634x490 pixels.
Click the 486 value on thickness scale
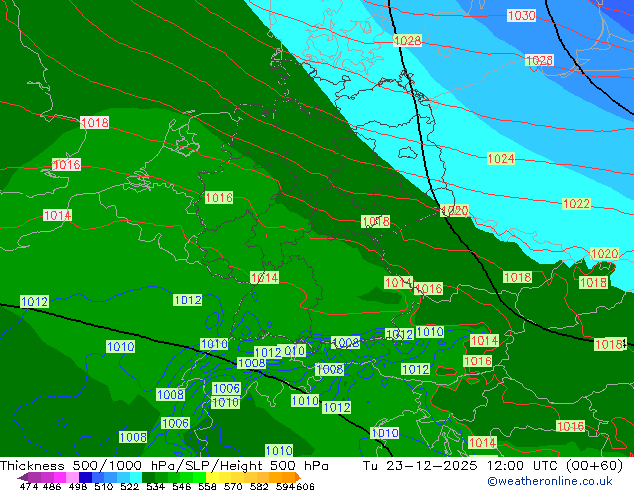[x=52, y=486]
